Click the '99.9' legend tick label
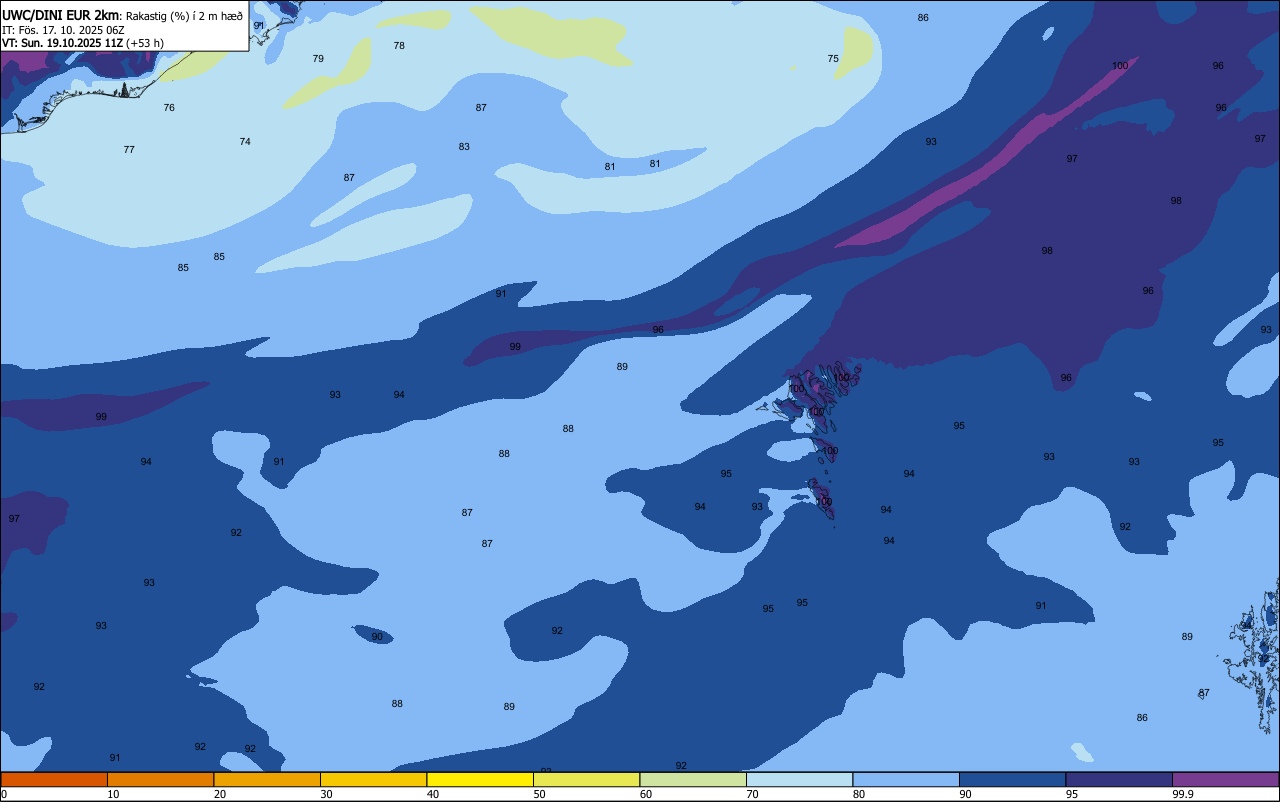 [1183, 794]
